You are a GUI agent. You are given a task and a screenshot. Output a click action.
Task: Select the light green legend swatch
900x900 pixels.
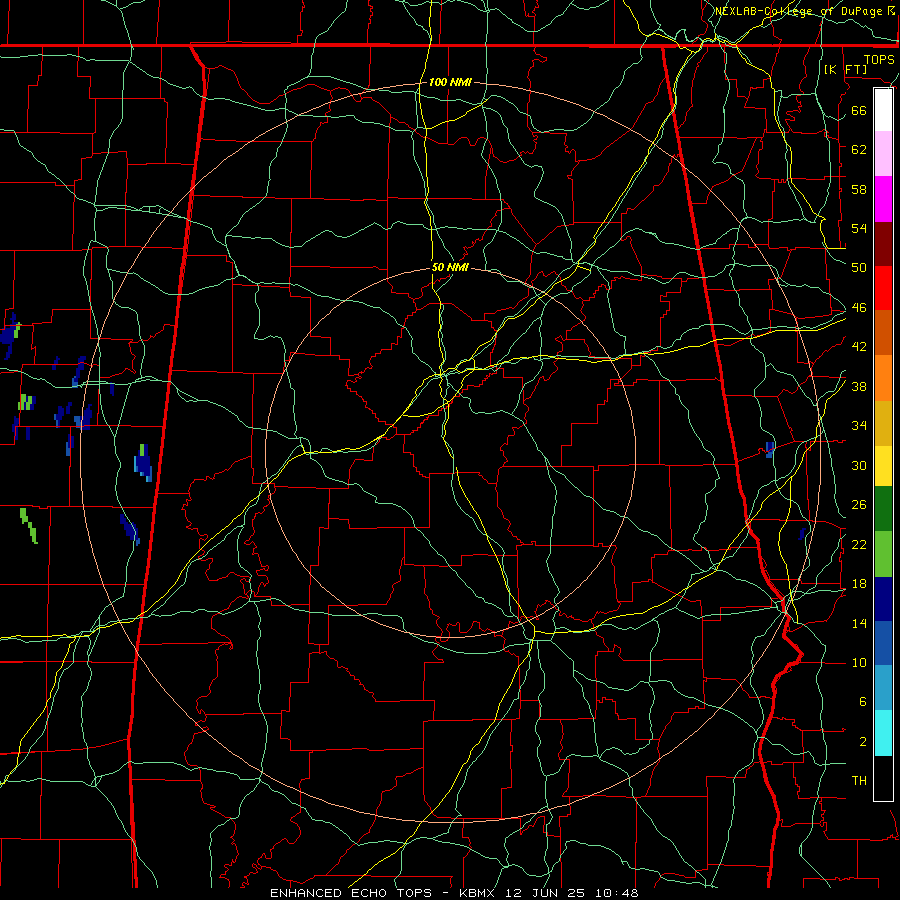coord(883,554)
